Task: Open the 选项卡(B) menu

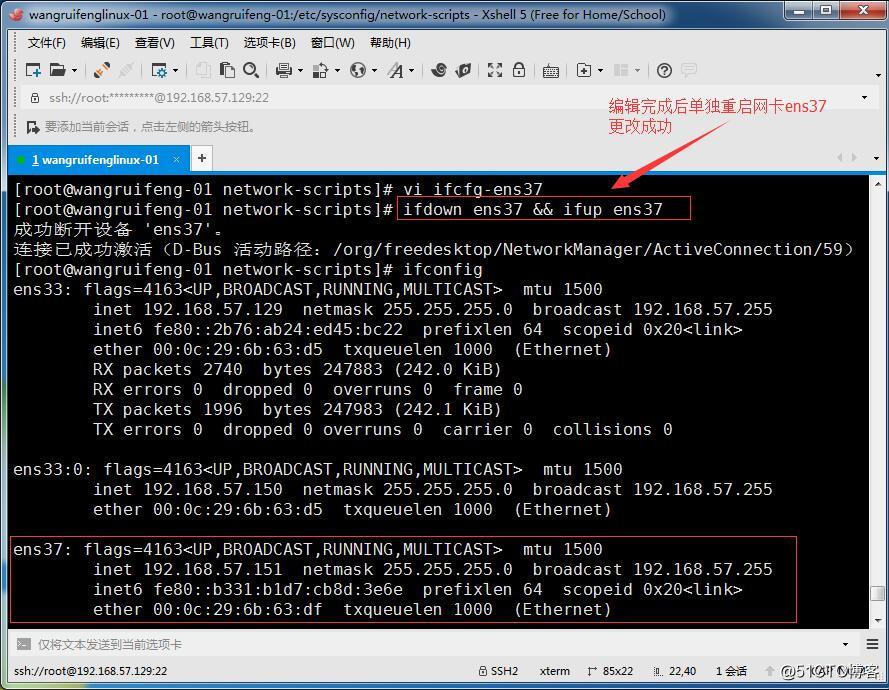Action: 269,43
